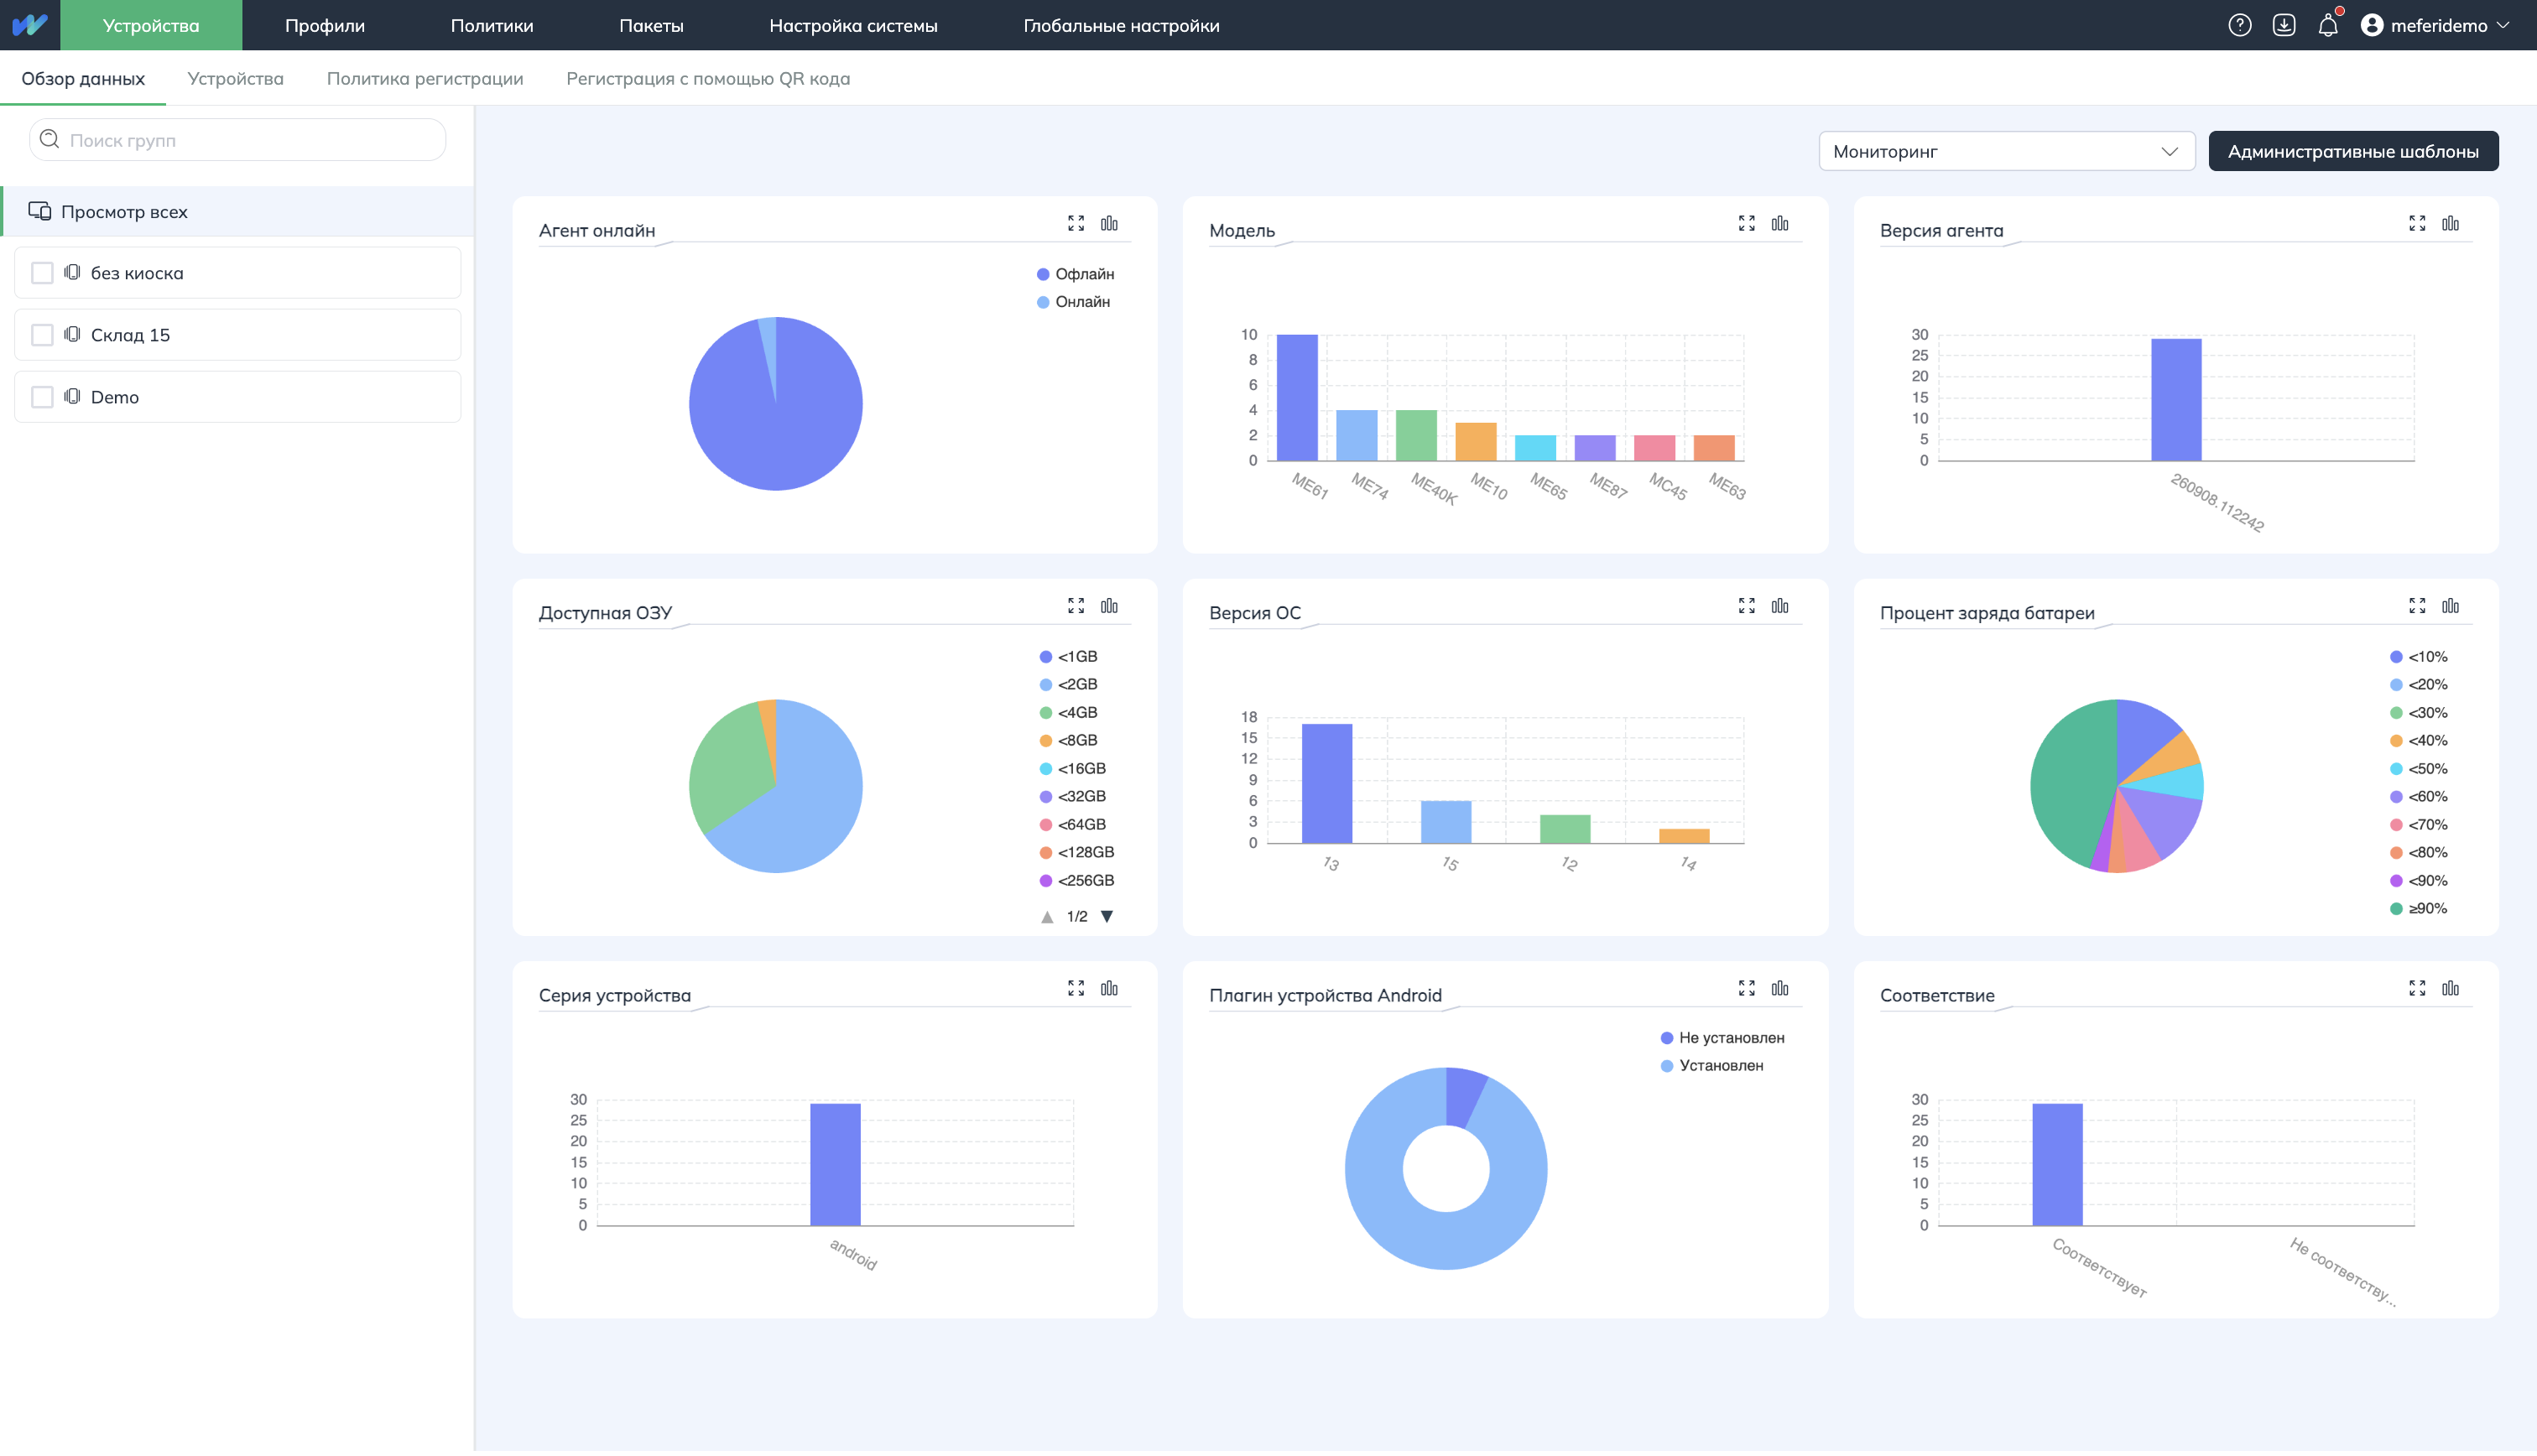Expand the Версия ОС chart to fullscreen
The width and height of the screenshot is (2537, 1456).
(x=1746, y=606)
